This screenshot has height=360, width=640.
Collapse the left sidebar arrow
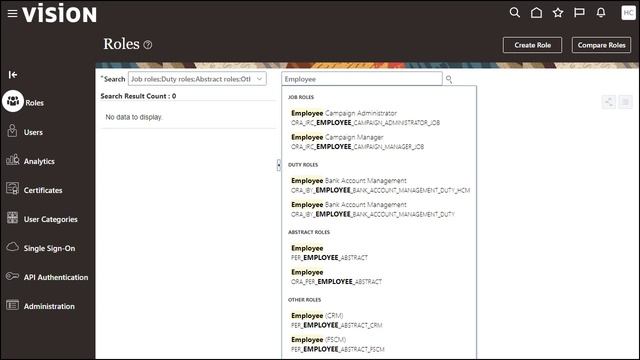click(13, 75)
